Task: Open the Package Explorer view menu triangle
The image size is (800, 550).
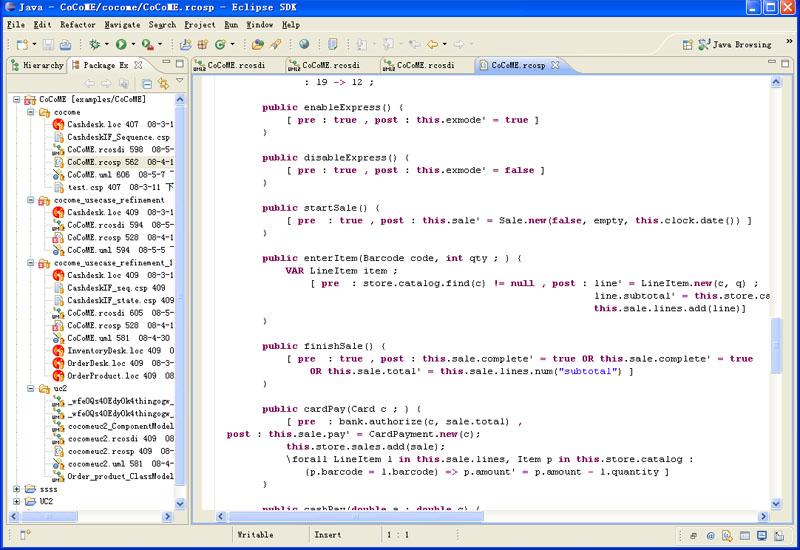Action: pos(180,81)
